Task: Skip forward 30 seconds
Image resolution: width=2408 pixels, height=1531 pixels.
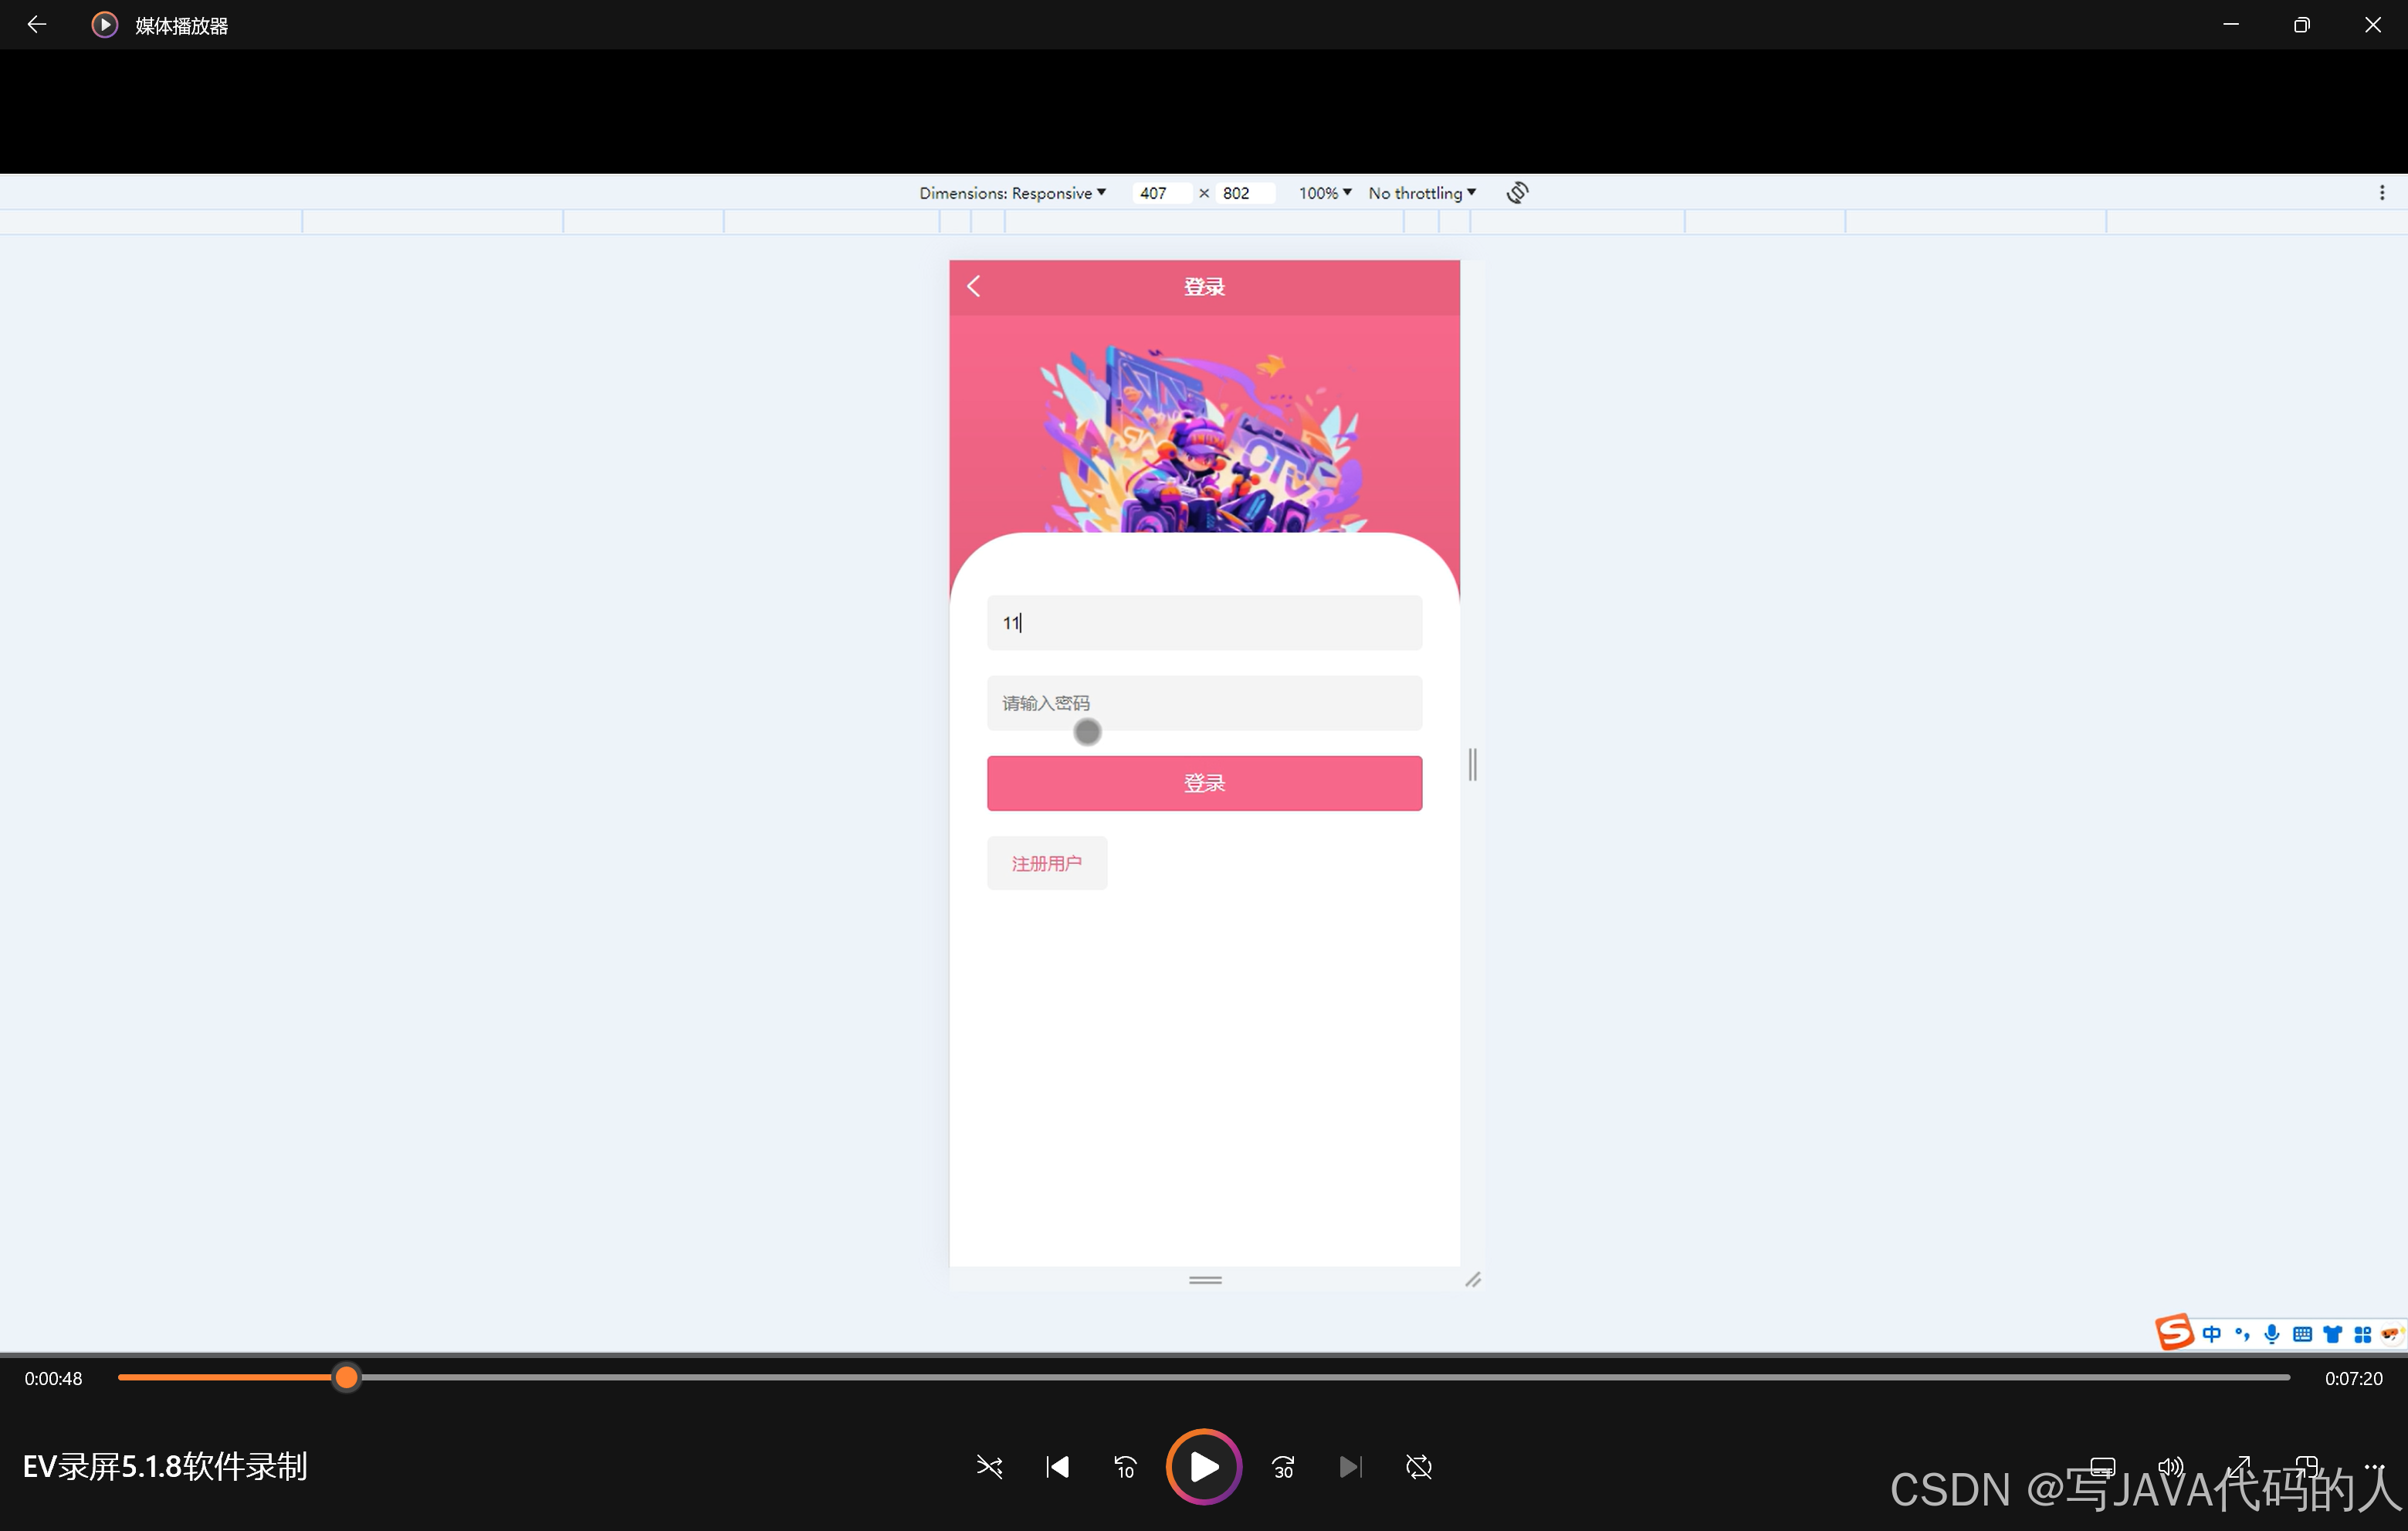Action: (x=1283, y=1466)
